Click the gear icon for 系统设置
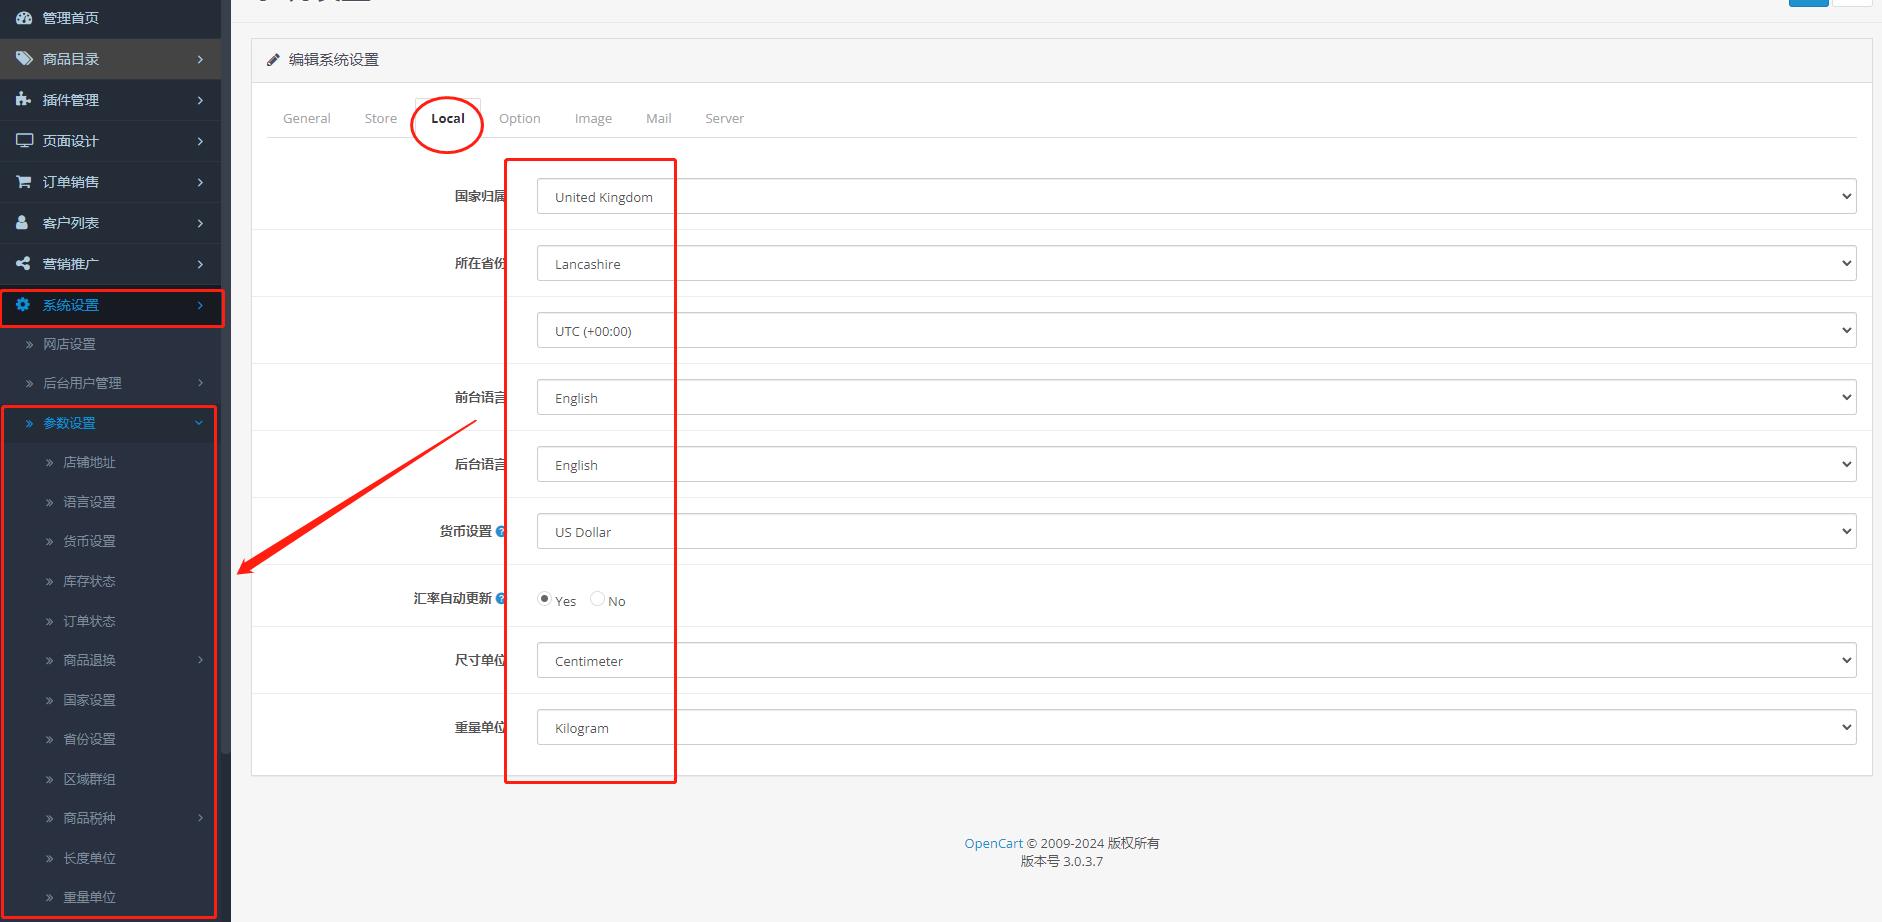The height and width of the screenshot is (922, 1882). click(x=23, y=305)
